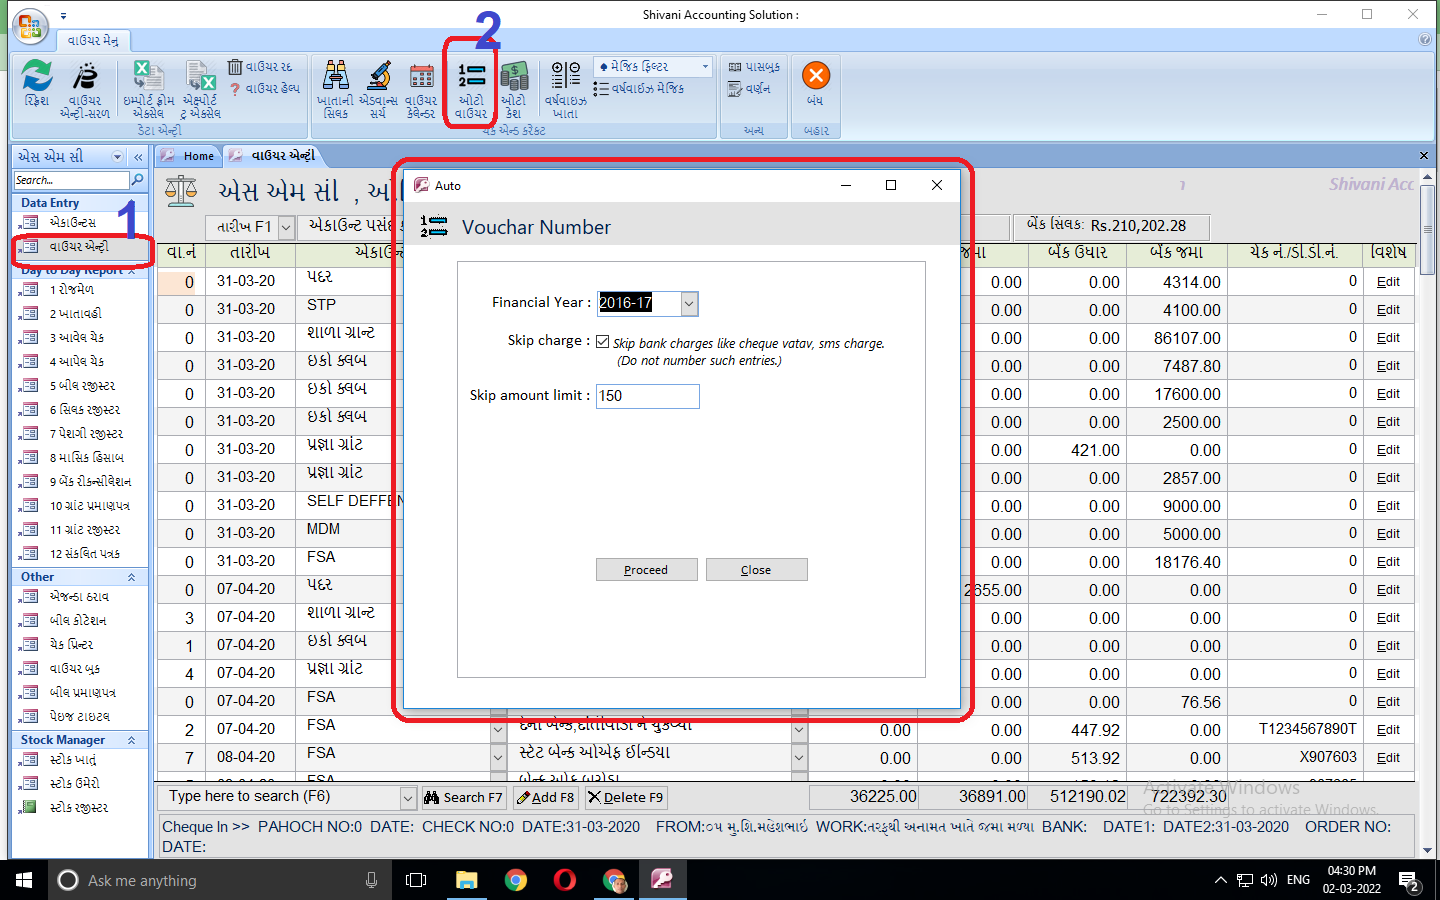This screenshot has height=900, width=1440.
Task: Click the Add F8 button
Action: pos(545,797)
